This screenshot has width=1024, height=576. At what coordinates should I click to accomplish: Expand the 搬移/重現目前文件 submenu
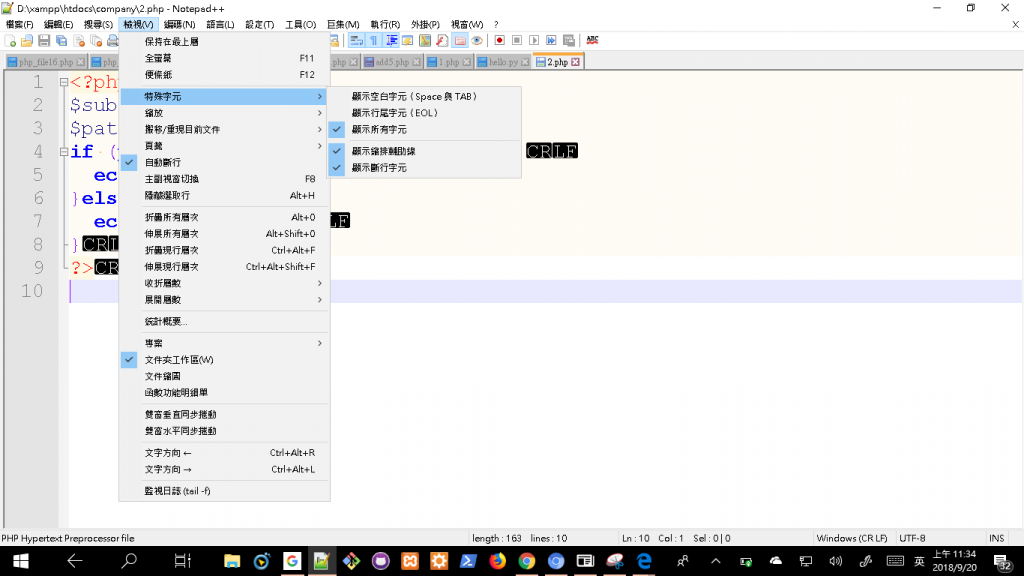tap(224, 129)
